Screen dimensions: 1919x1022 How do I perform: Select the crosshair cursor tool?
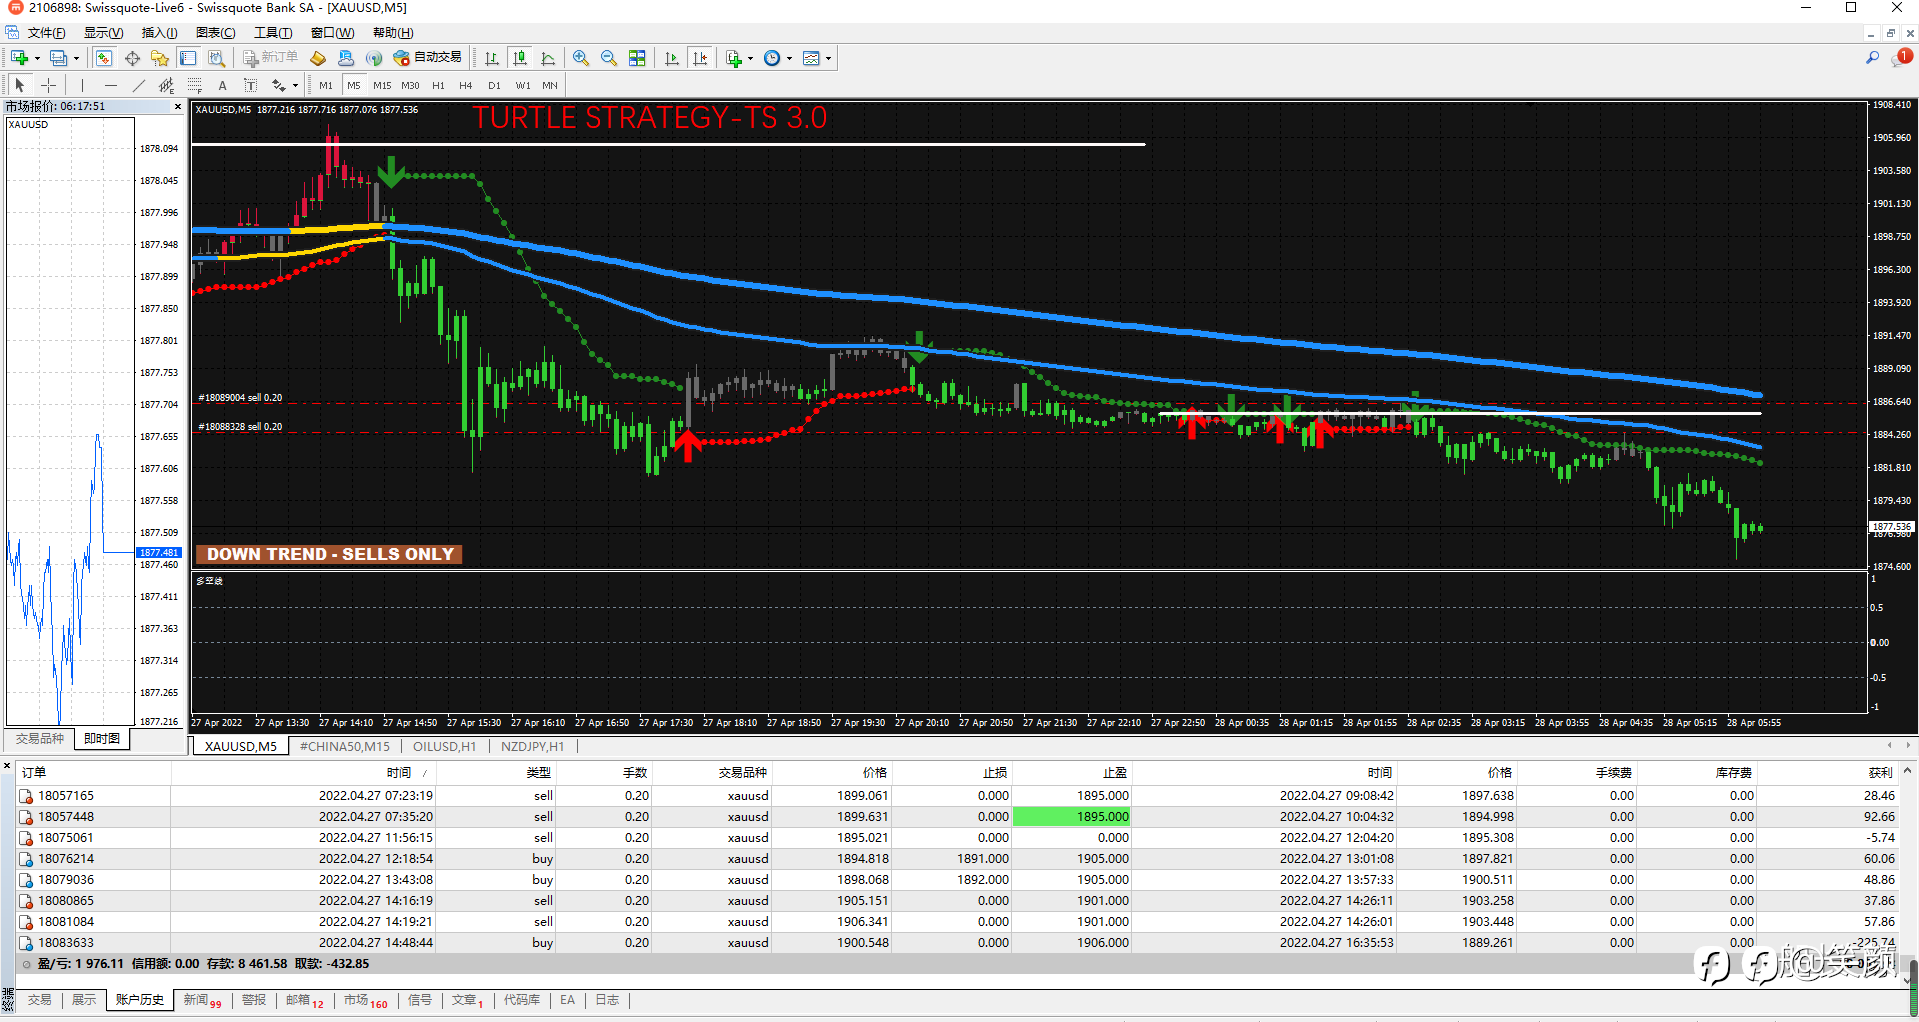tap(48, 85)
